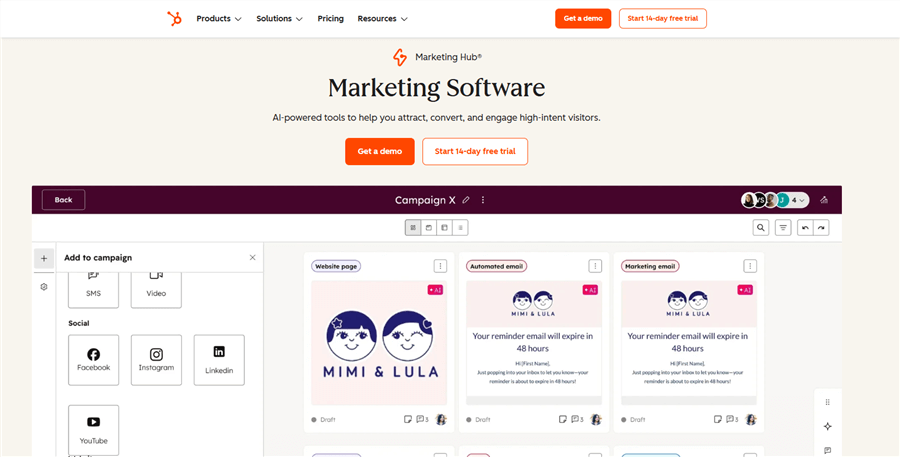Add a Video asset
The width and height of the screenshot is (900, 457).
click(156, 290)
